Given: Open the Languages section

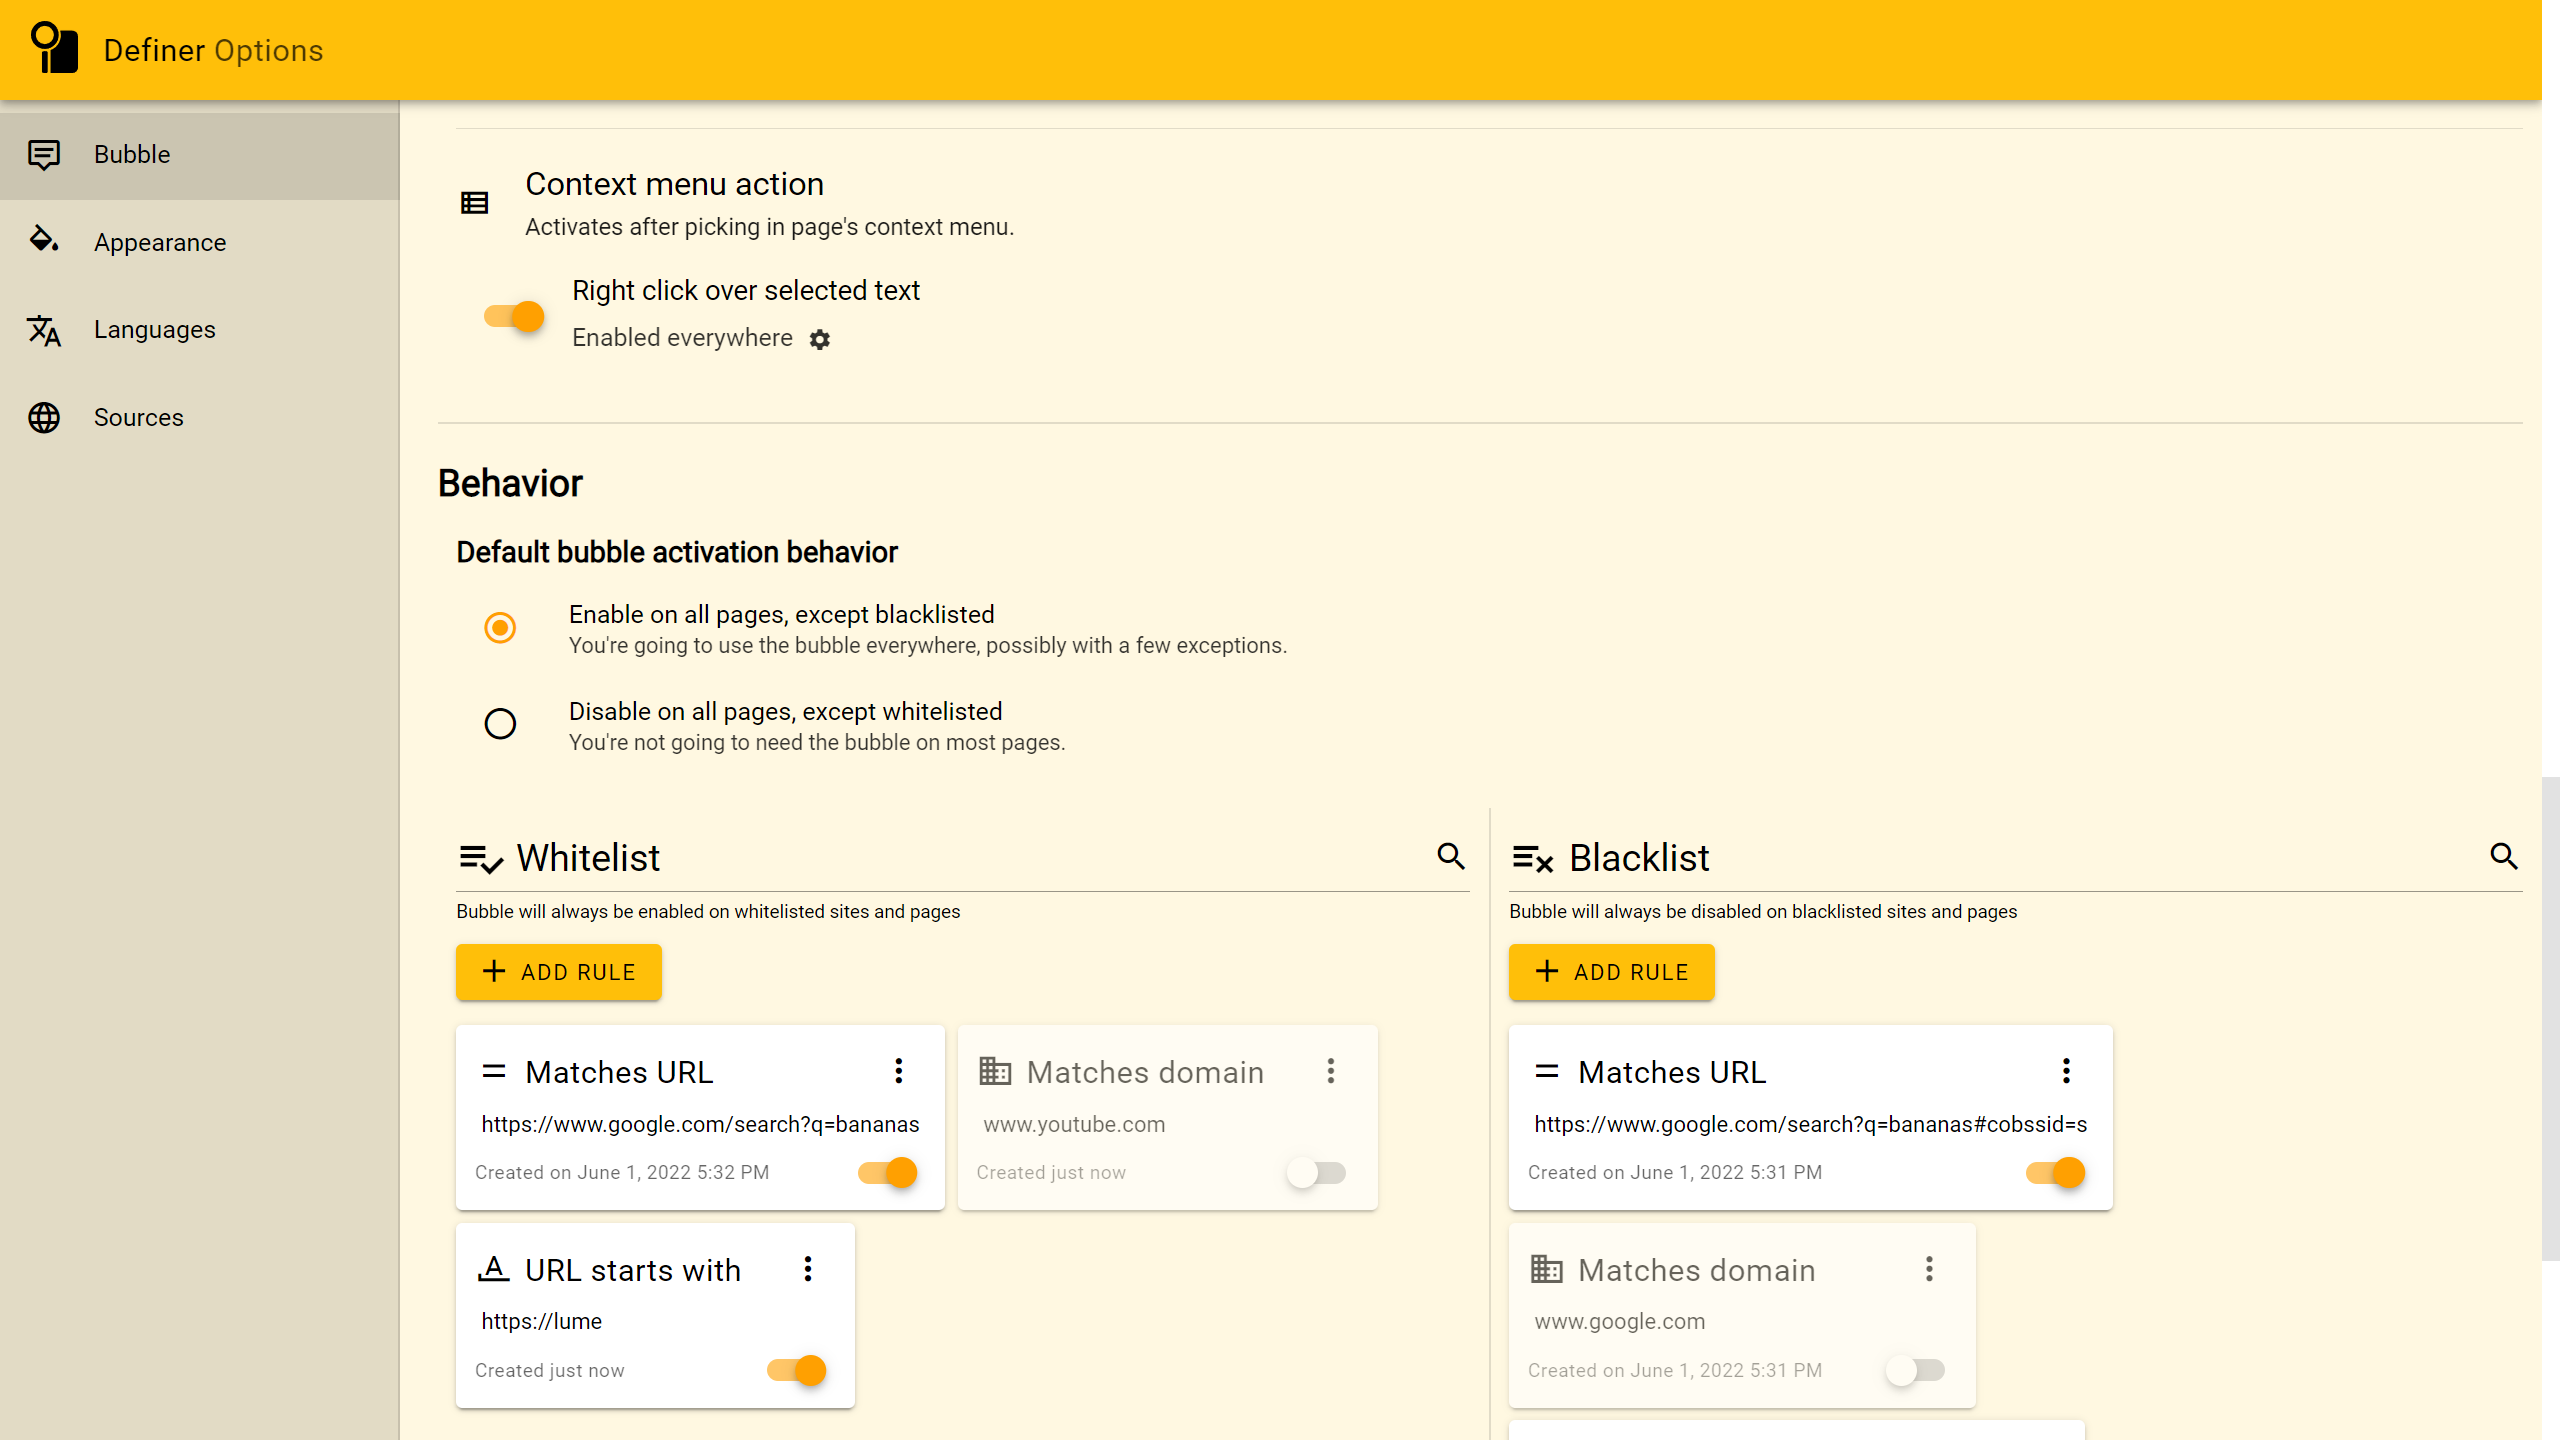Looking at the screenshot, I should pos(154,330).
